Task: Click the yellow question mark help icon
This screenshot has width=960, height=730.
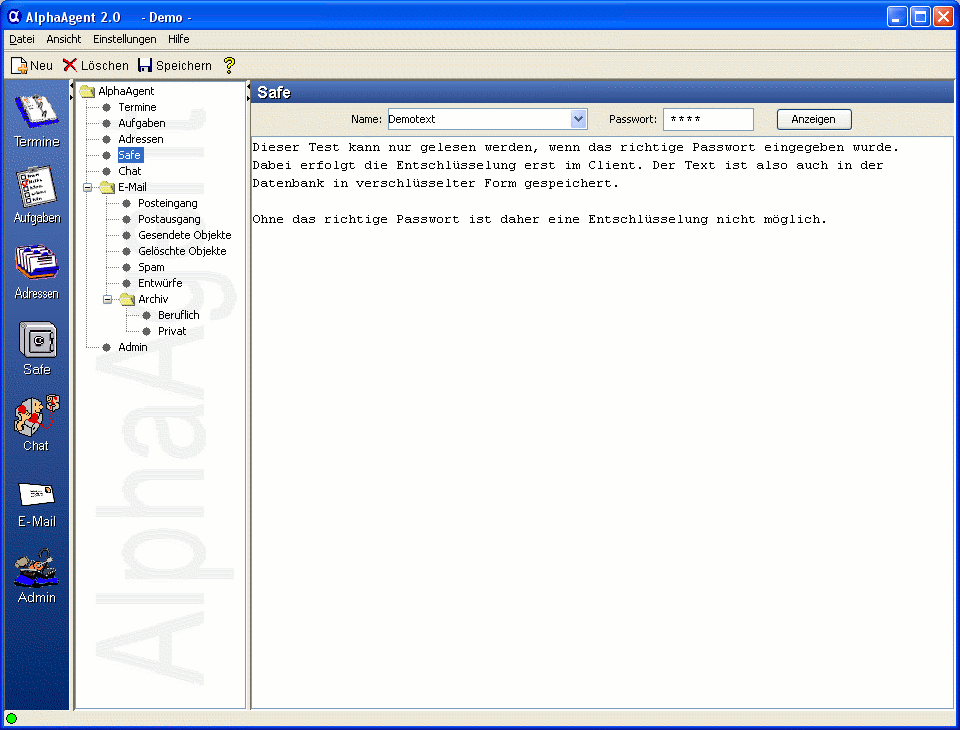Action: click(229, 65)
